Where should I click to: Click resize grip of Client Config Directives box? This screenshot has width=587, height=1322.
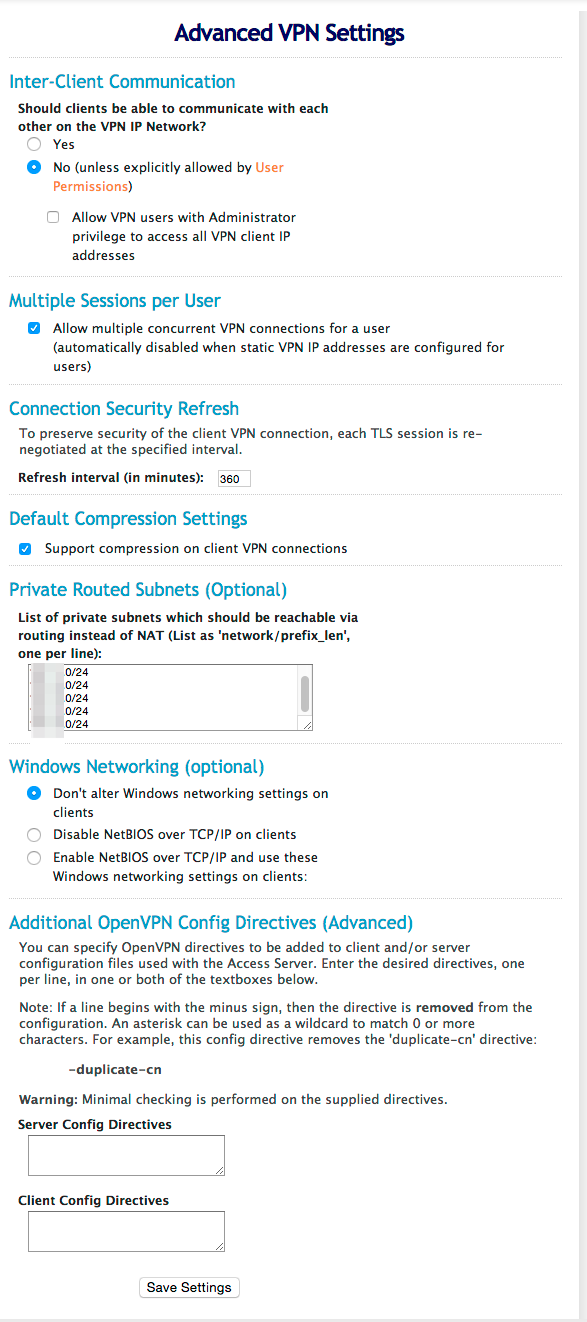click(x=219, y=1245)
